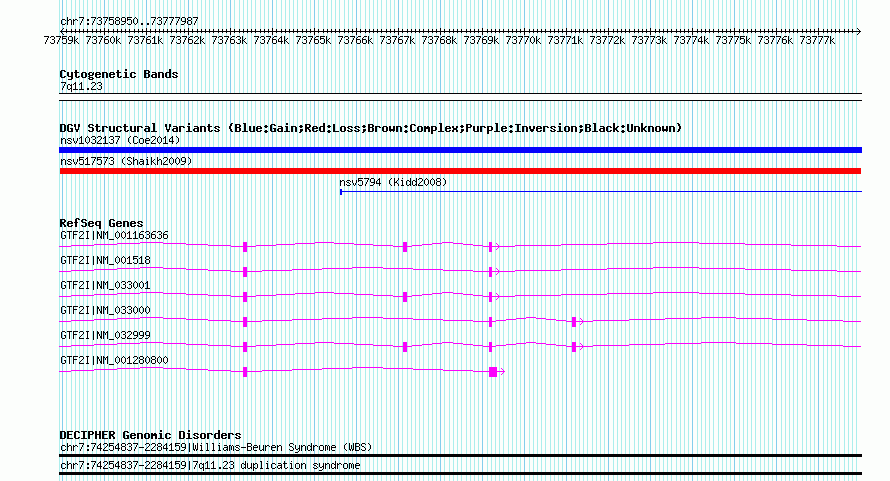The height and width of the screenshot is (481, 890).
Task: Click the nsv5794 (Kidd2008) label
Action: [x=393, y=182]
